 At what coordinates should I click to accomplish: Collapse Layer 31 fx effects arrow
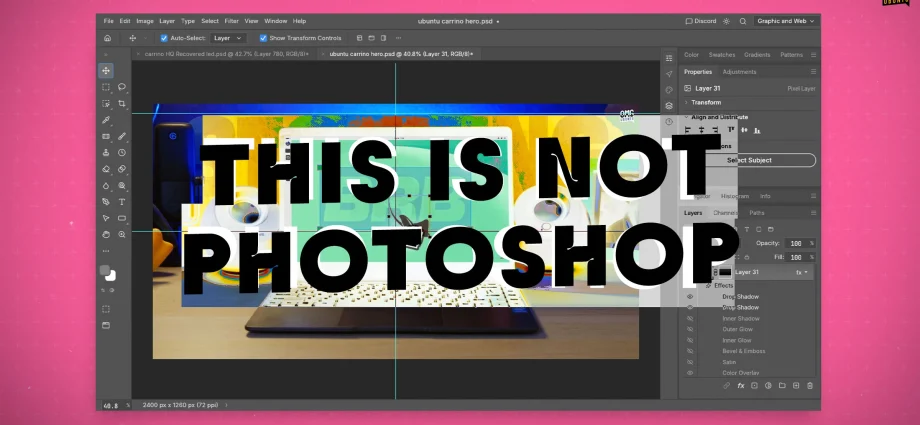(806, 272)
